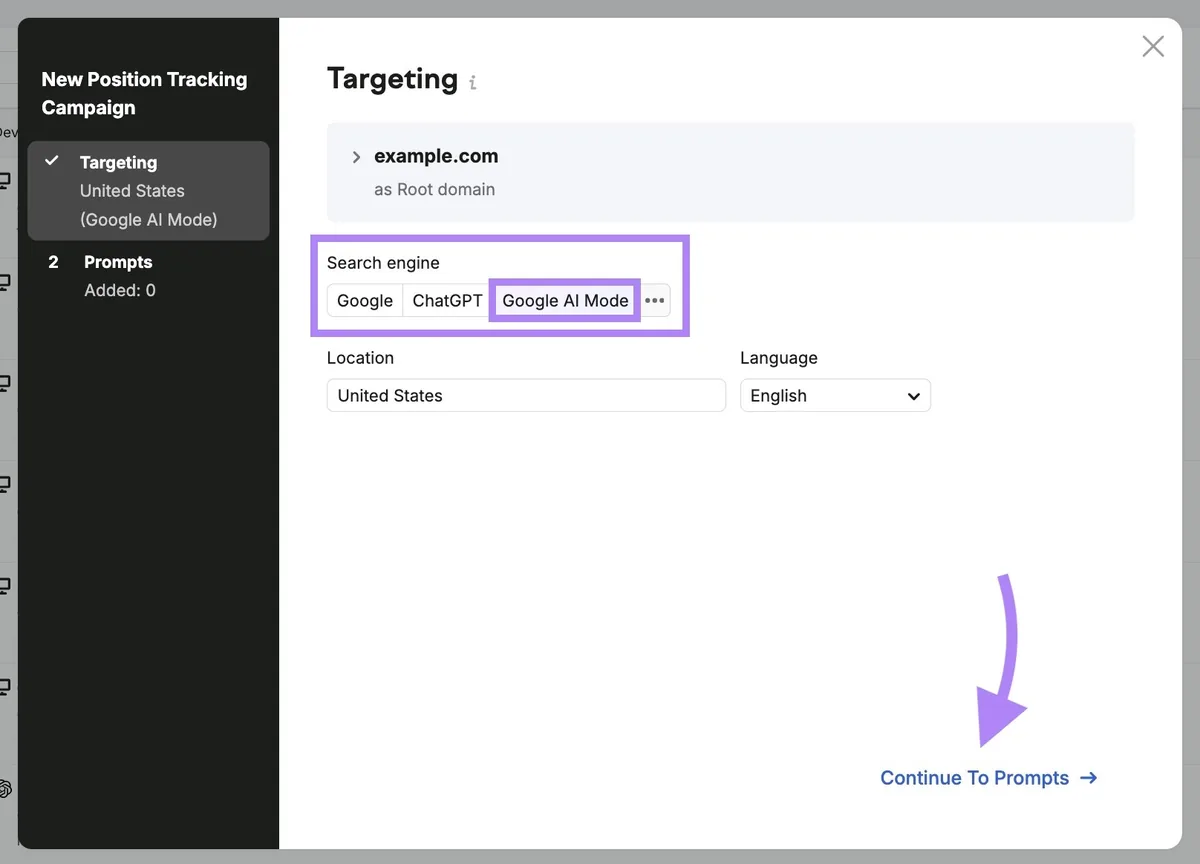
Task: Select Google AI Mode search engine
Action: click(565, 300)
